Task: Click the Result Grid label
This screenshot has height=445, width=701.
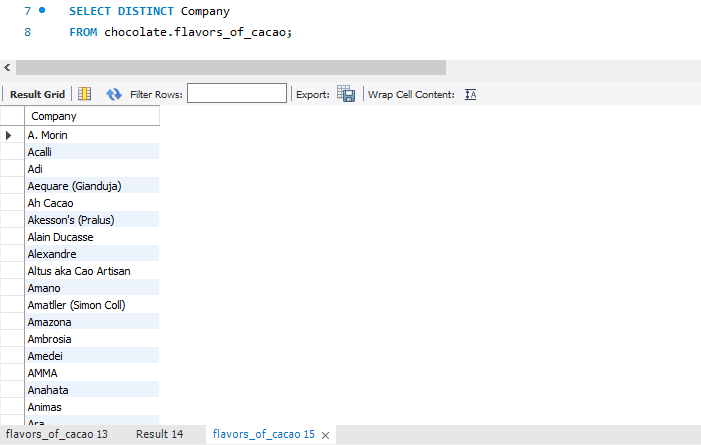Action: point(37,94)
